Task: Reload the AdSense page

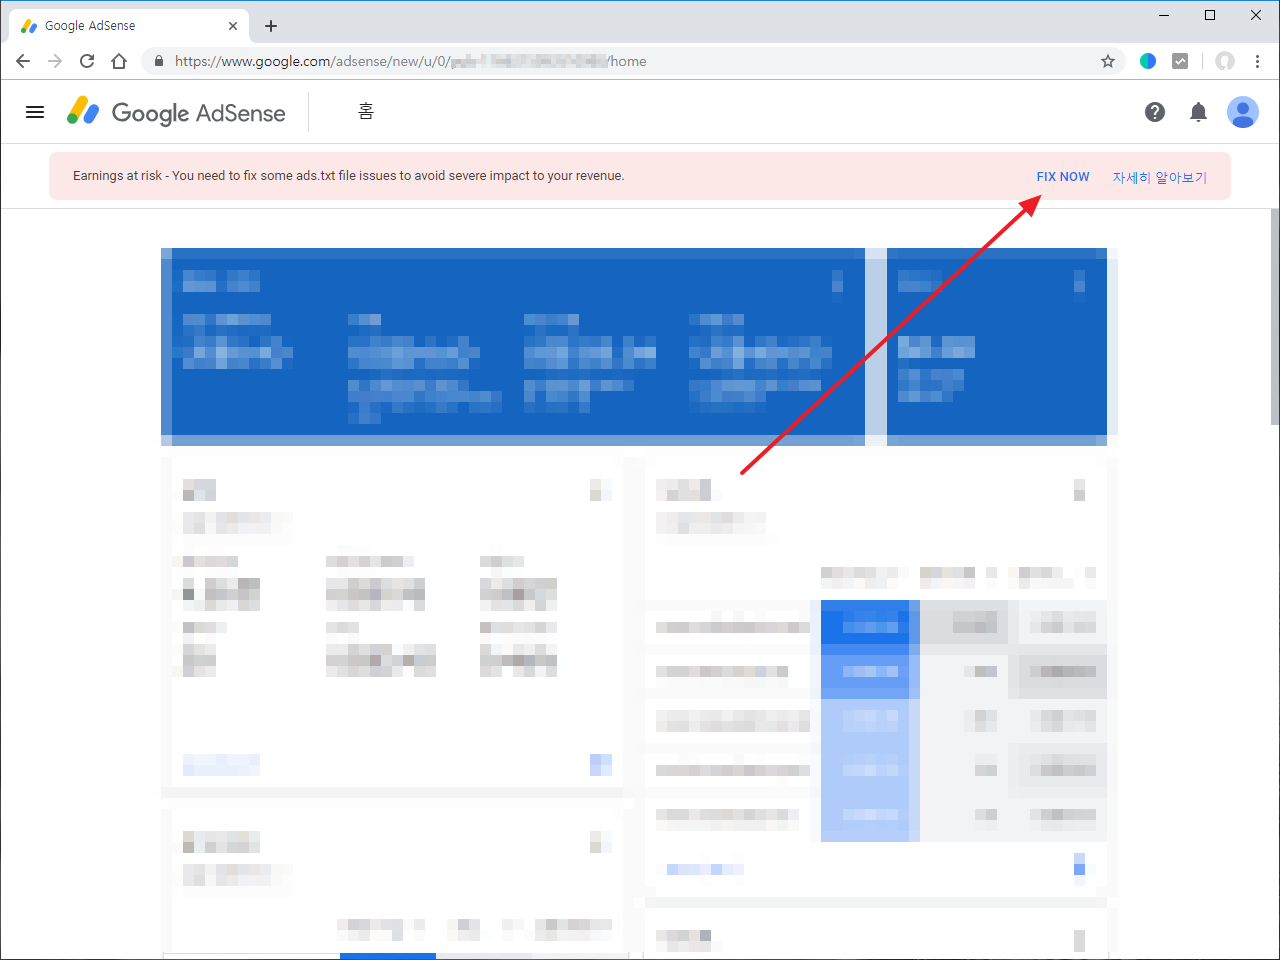Action: tap(87, 61)
